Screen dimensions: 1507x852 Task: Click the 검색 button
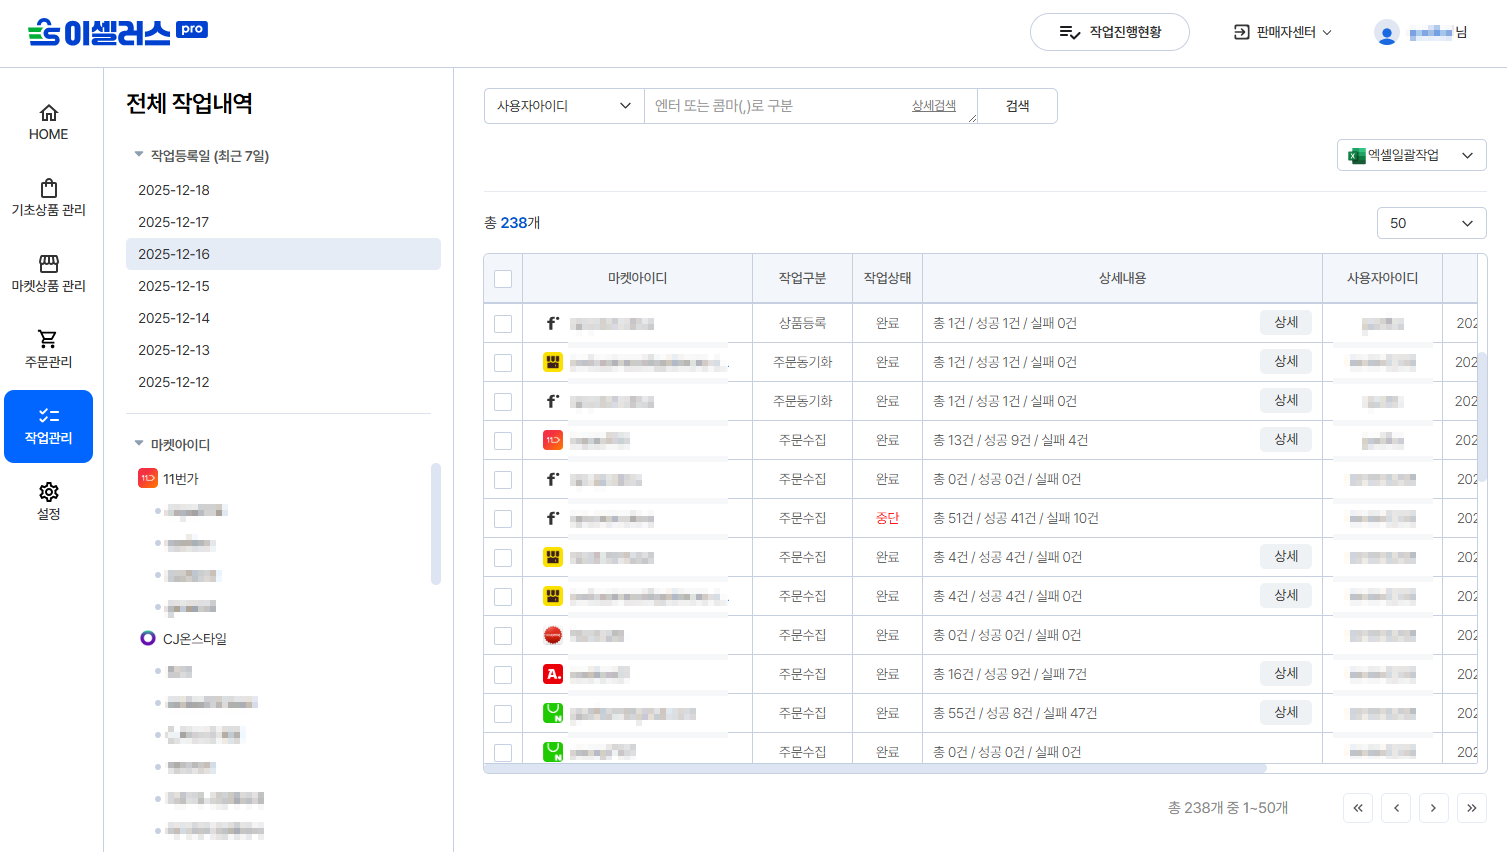[x=1017, y=106]
